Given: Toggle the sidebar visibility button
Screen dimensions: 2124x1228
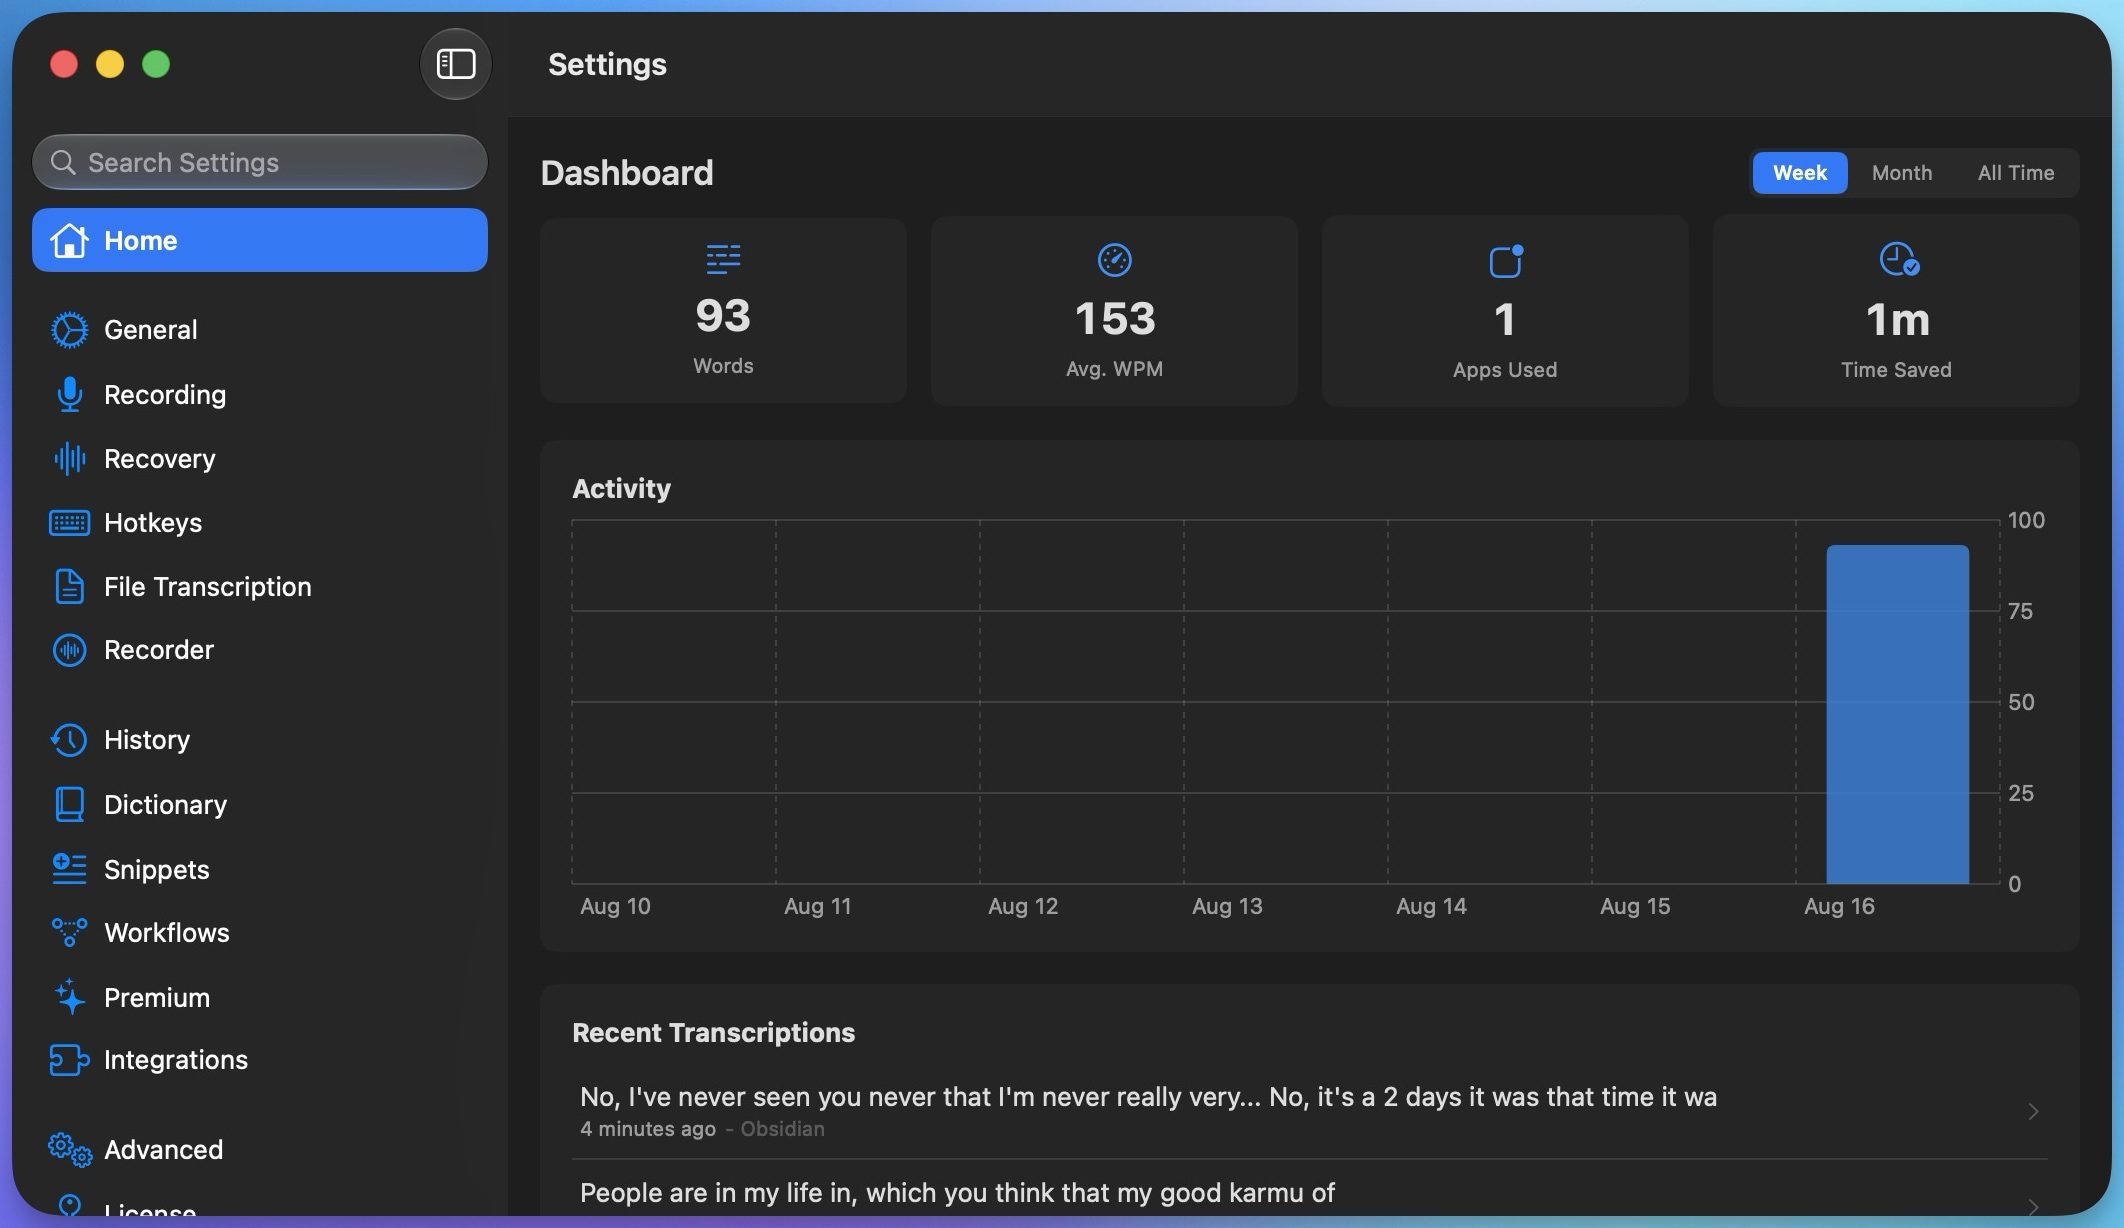Looking at the screenshot, I should point(456,64).
